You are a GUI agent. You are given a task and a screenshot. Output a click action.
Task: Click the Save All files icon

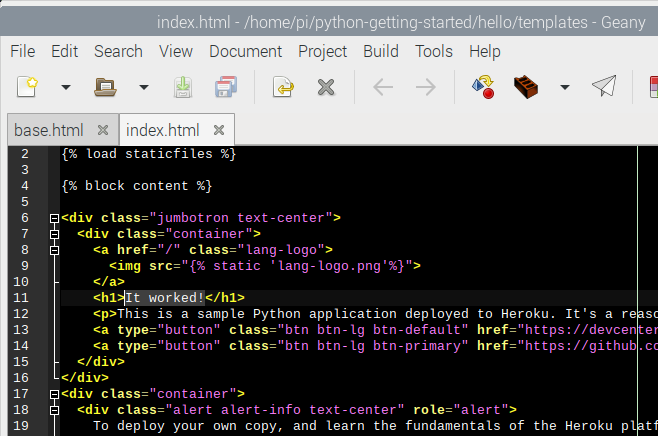(x=225, y=88)
